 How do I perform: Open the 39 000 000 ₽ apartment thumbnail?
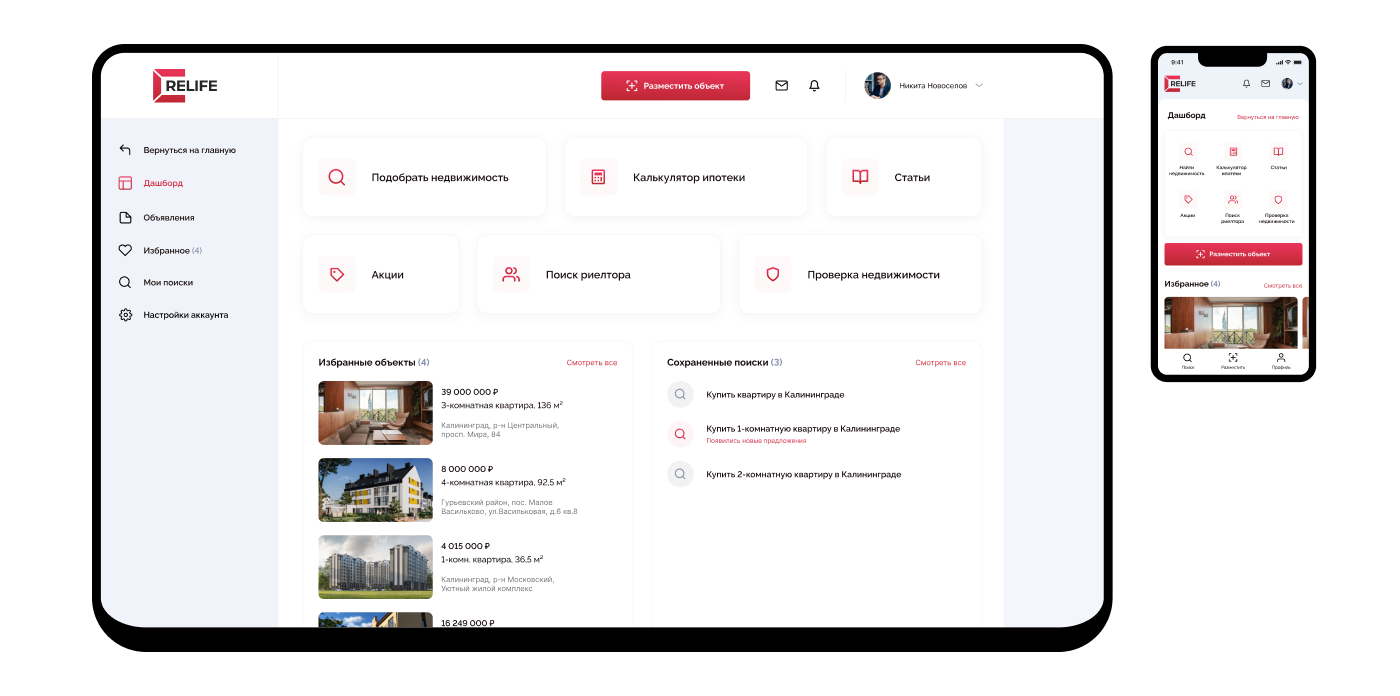pos(375,413)
